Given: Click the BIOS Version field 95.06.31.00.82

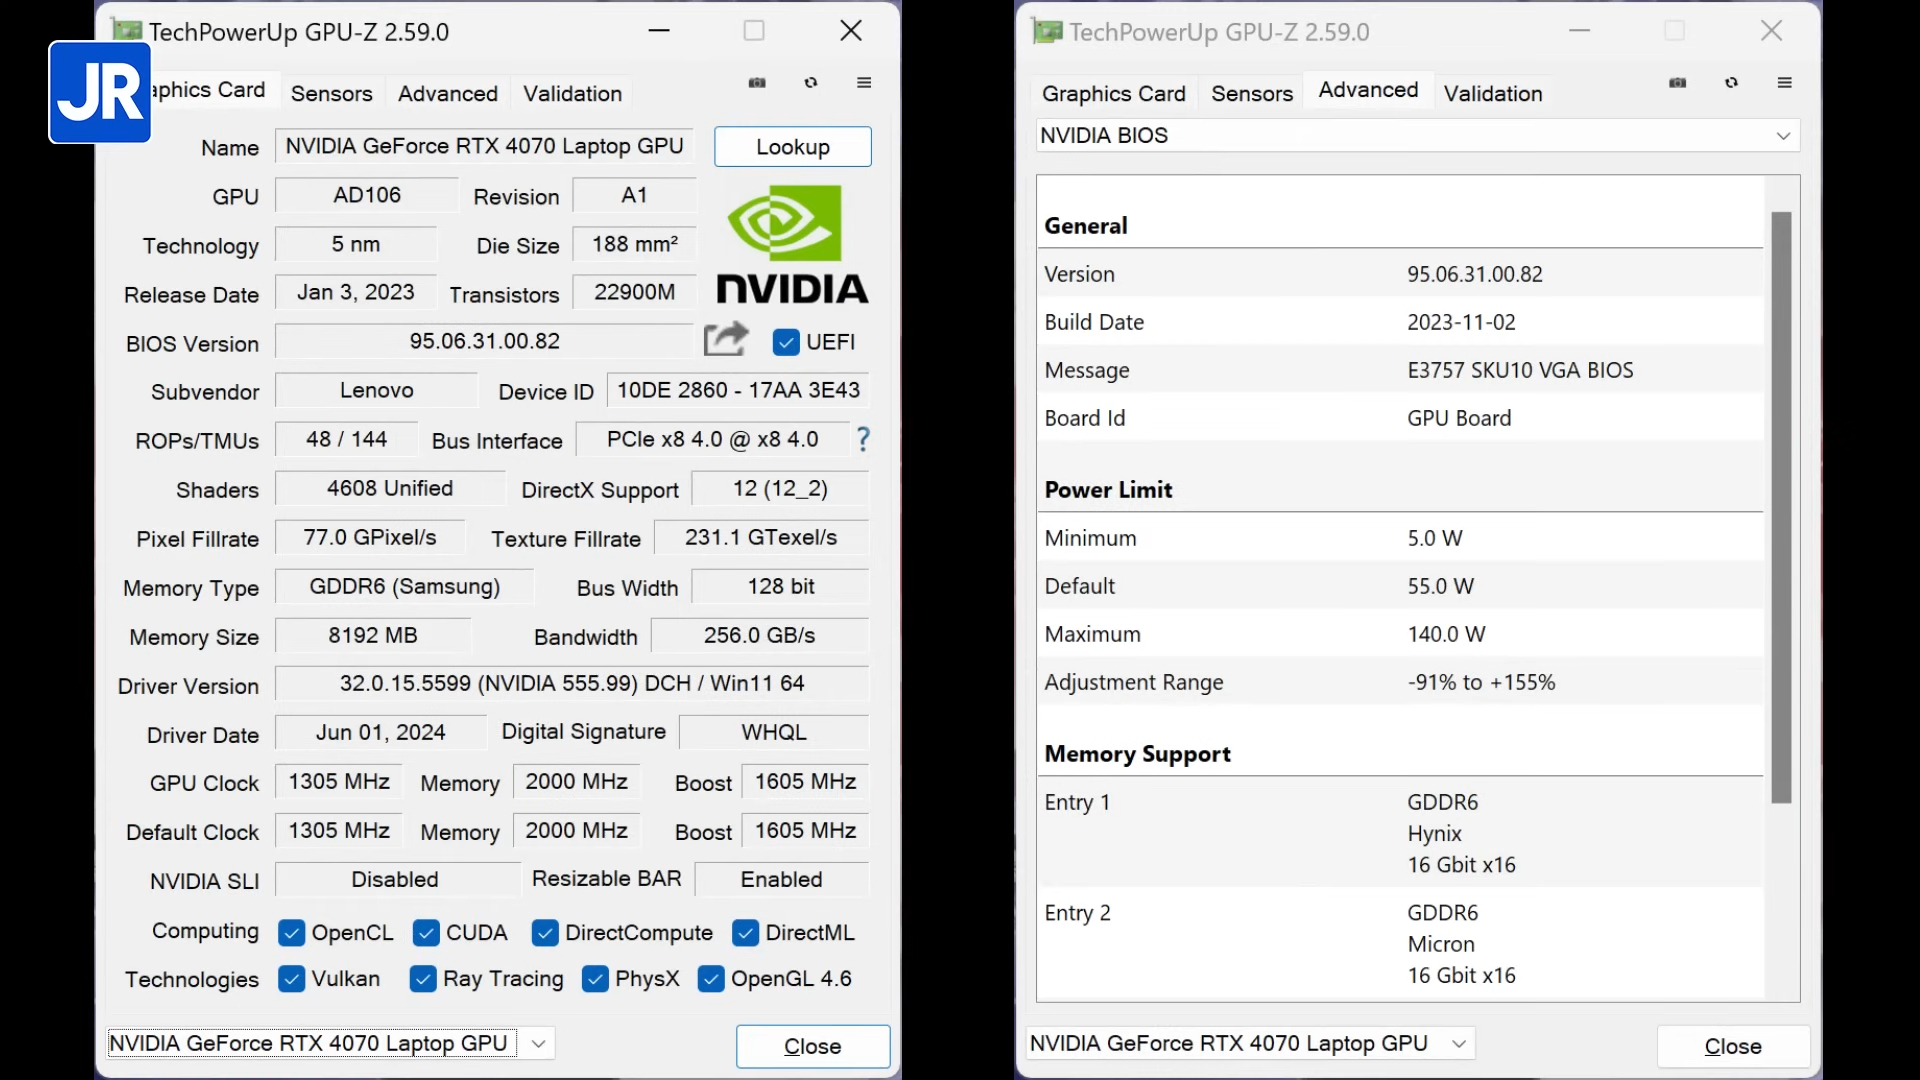Looking at the screenshot, I should tap(484, 341).
